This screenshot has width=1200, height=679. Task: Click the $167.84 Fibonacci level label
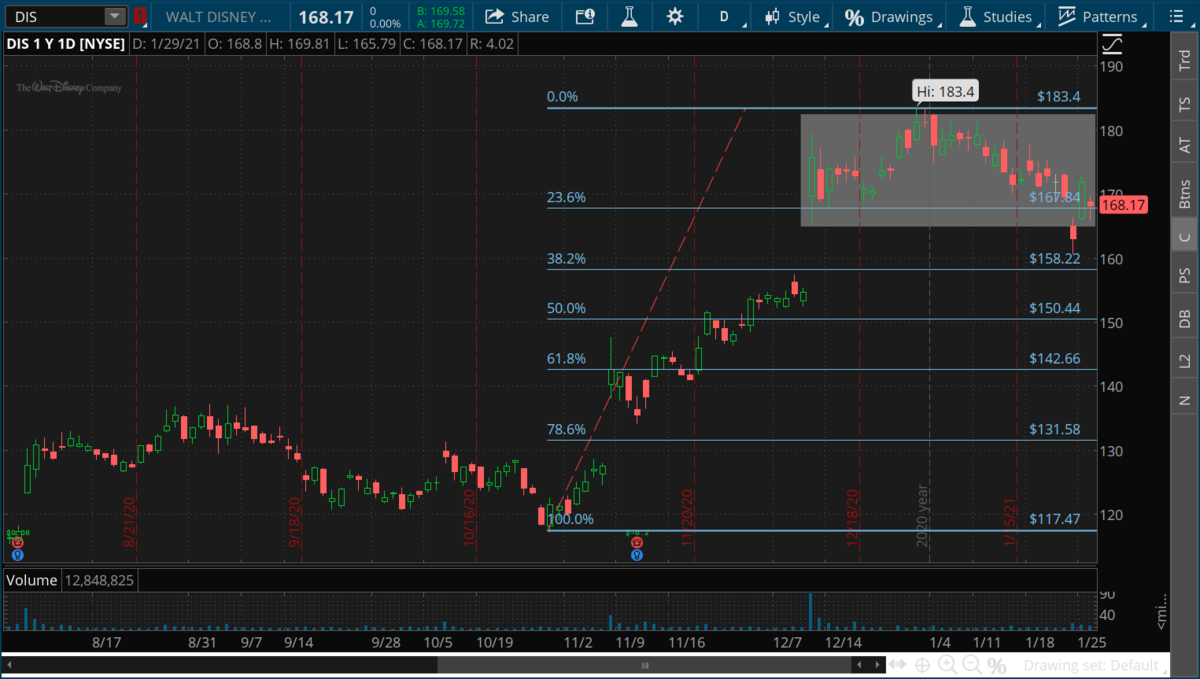point(1055,197)
